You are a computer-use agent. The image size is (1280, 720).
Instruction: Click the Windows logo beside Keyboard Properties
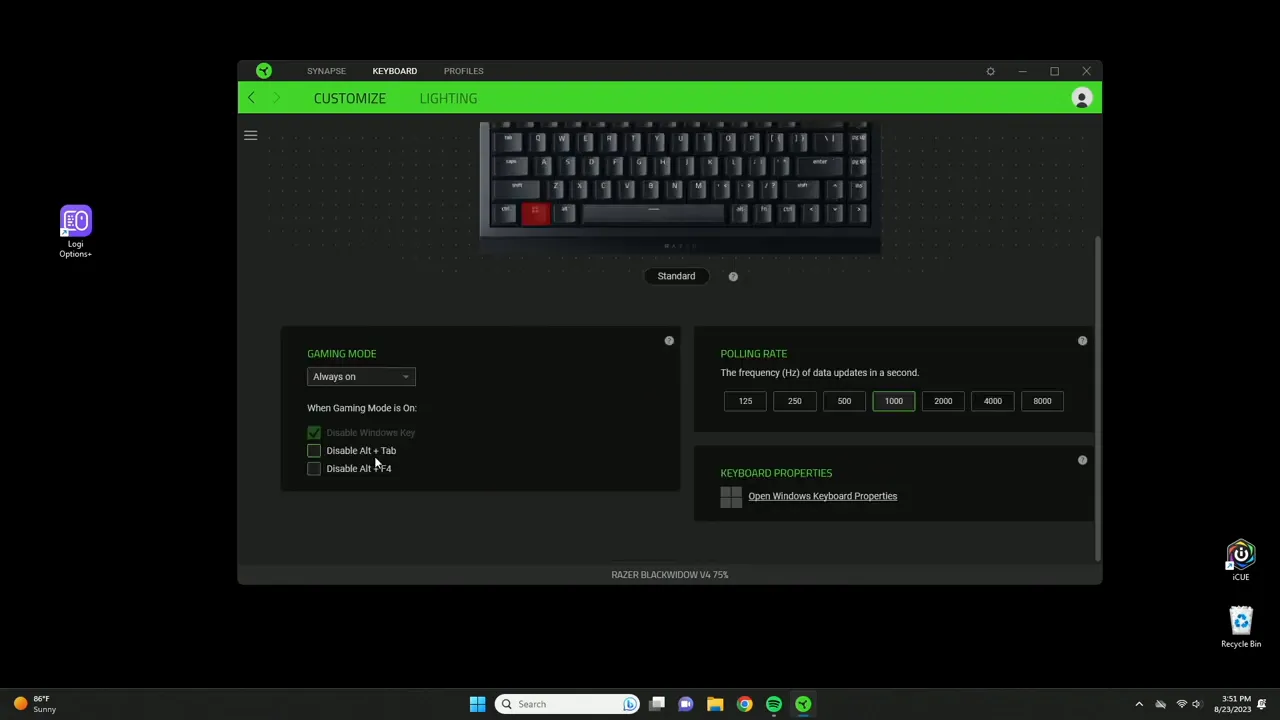tap(731, 497)
